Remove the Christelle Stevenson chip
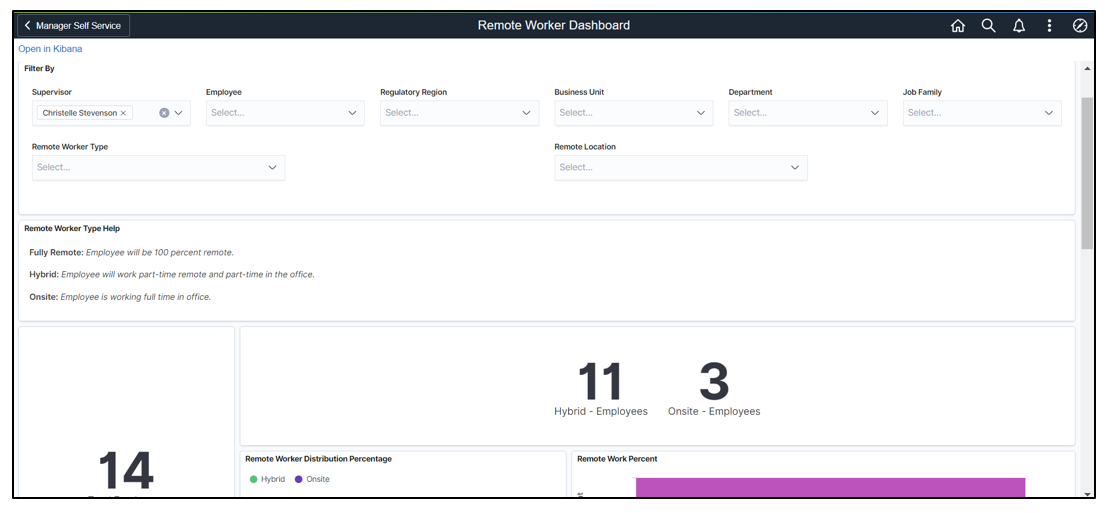 click(x=124, y=113)
